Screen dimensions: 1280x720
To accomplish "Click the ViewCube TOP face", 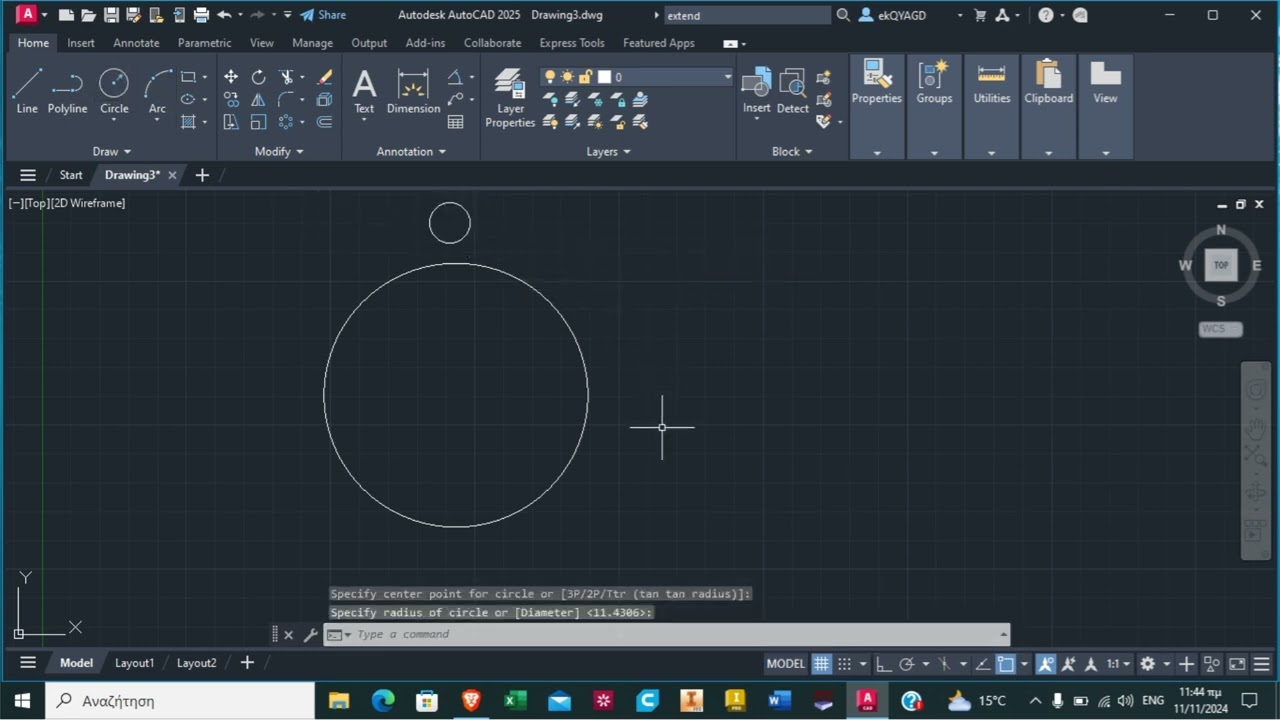I will [x=1221, y=265].
